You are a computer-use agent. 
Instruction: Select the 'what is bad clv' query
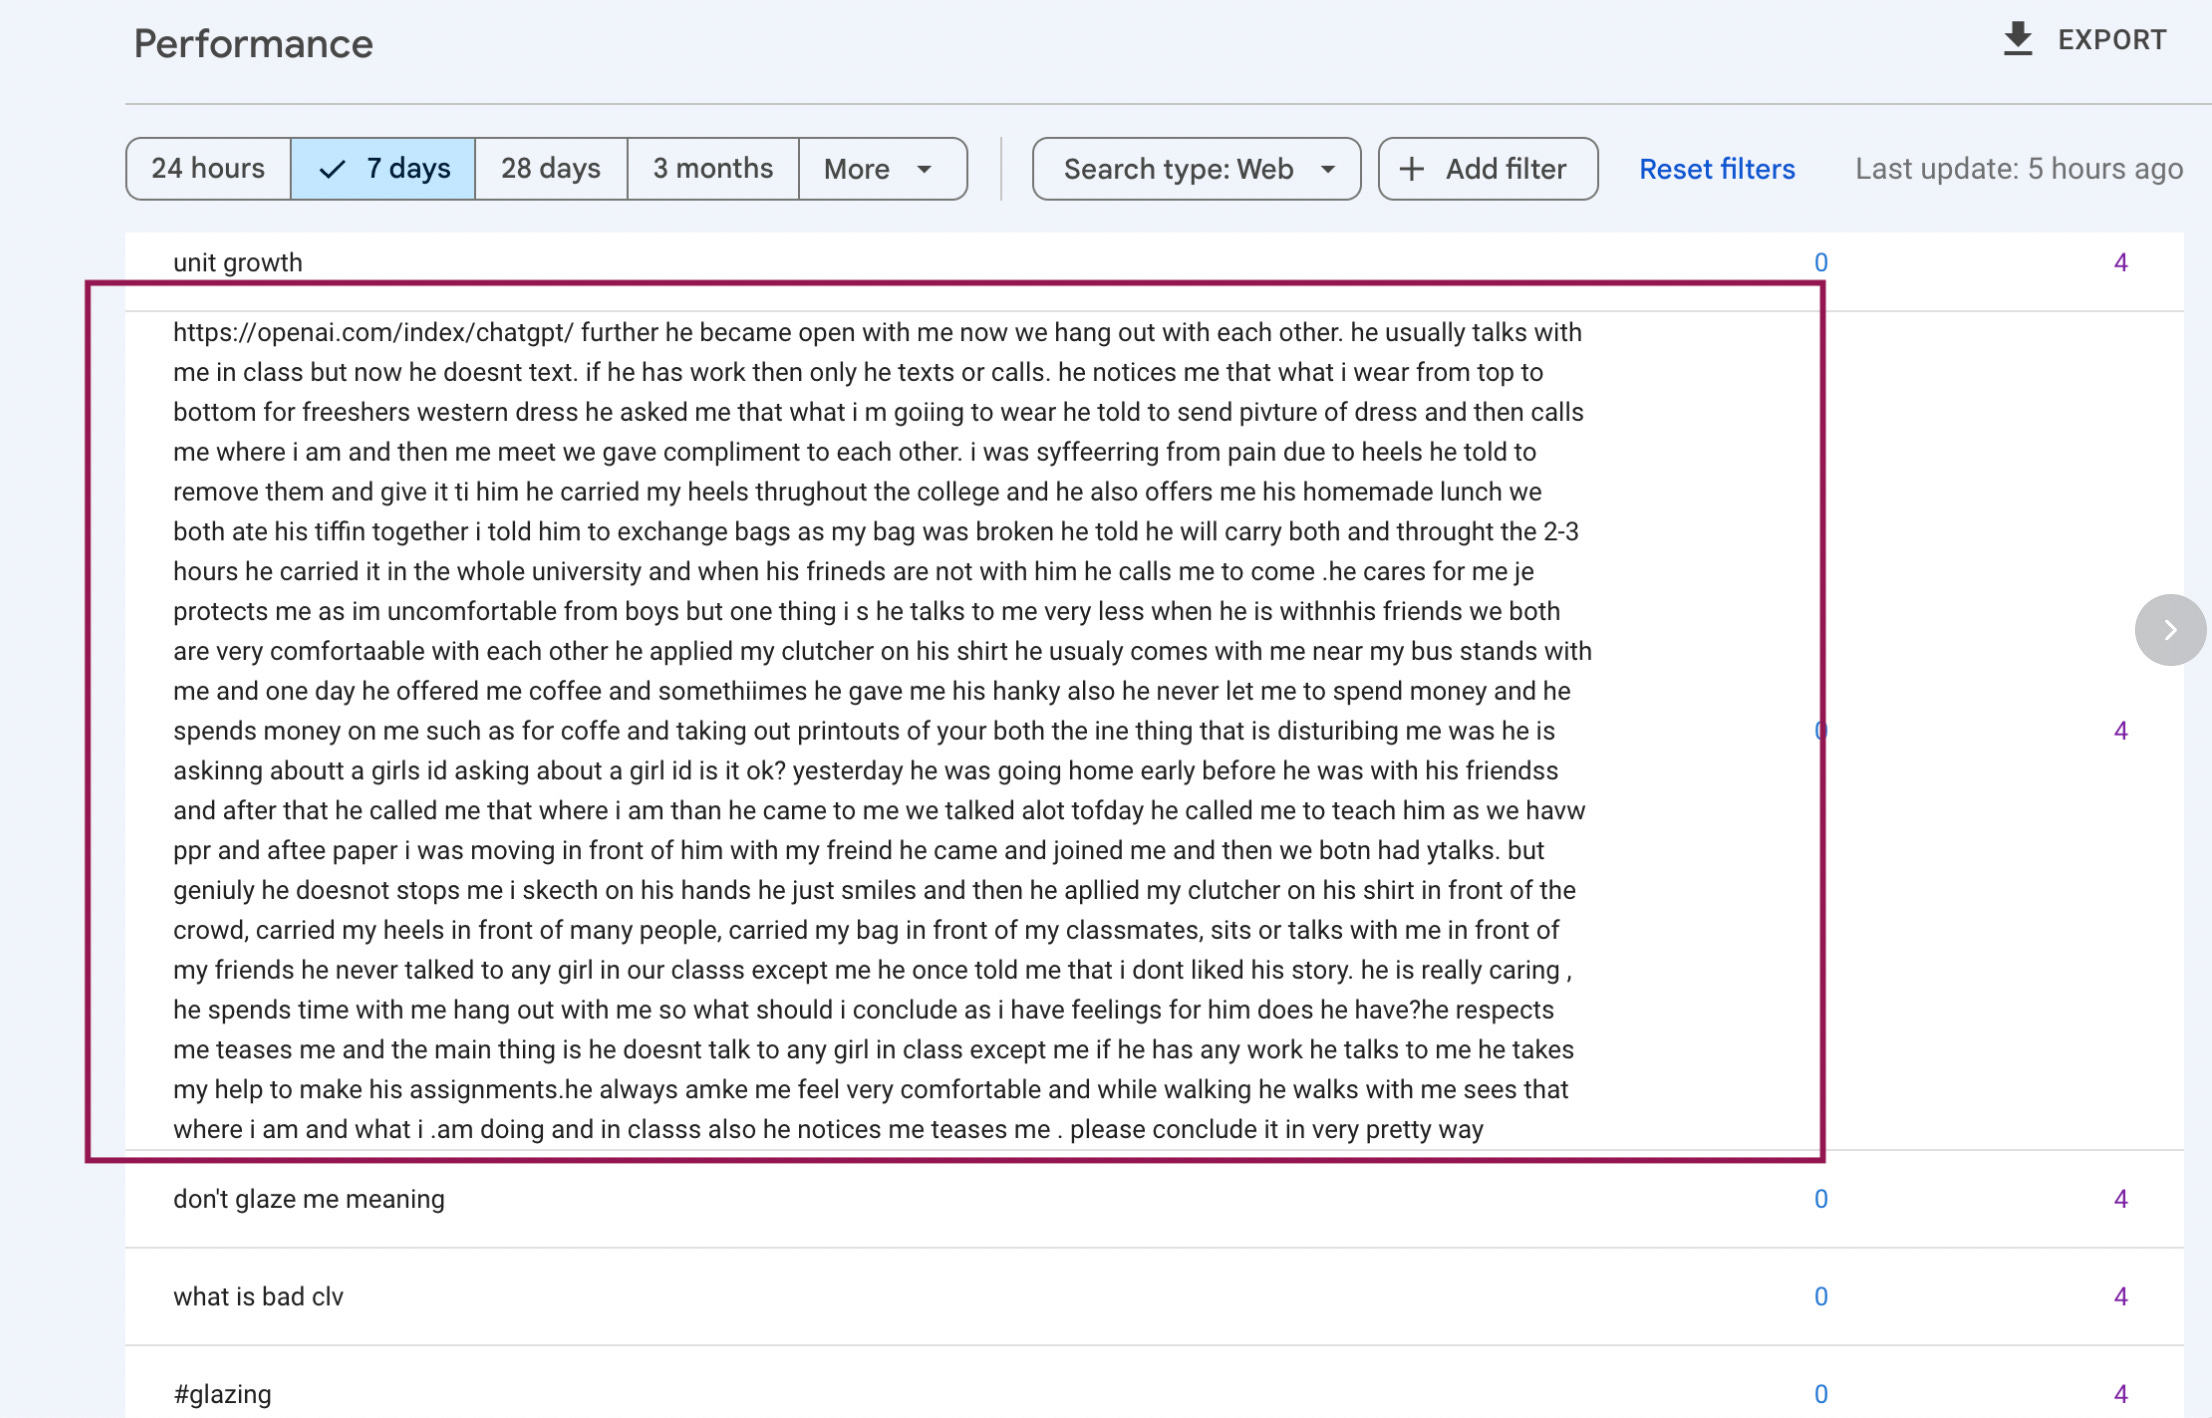pyautogui.click(x=258, y=1297)
